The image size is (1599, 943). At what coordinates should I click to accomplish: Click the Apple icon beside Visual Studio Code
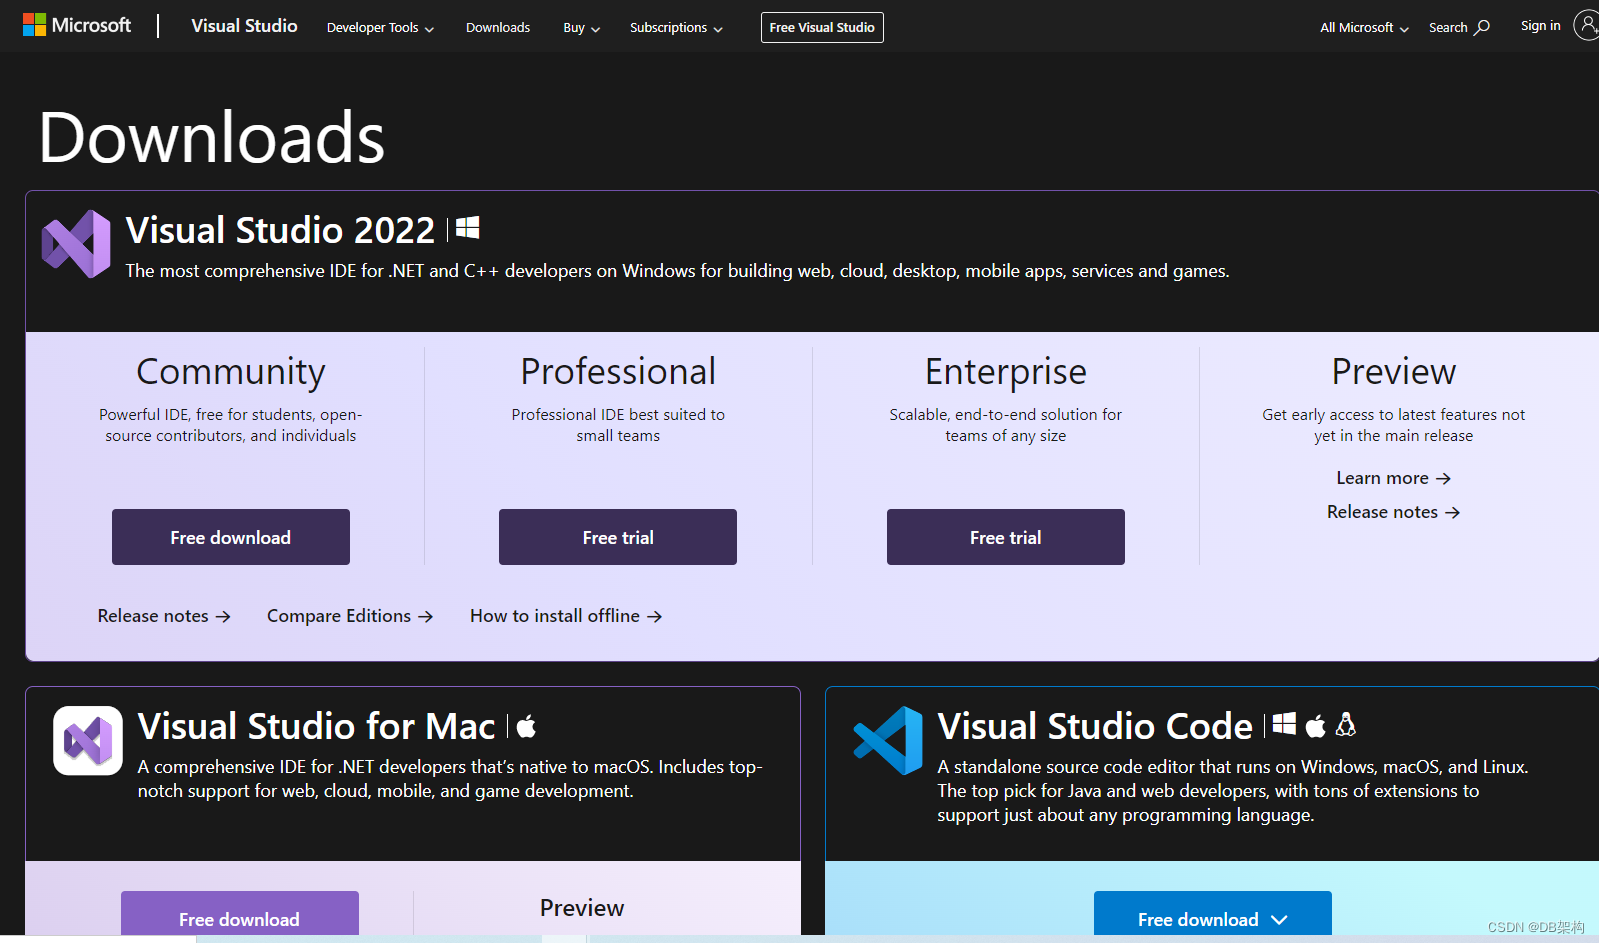click(1316, 725)
